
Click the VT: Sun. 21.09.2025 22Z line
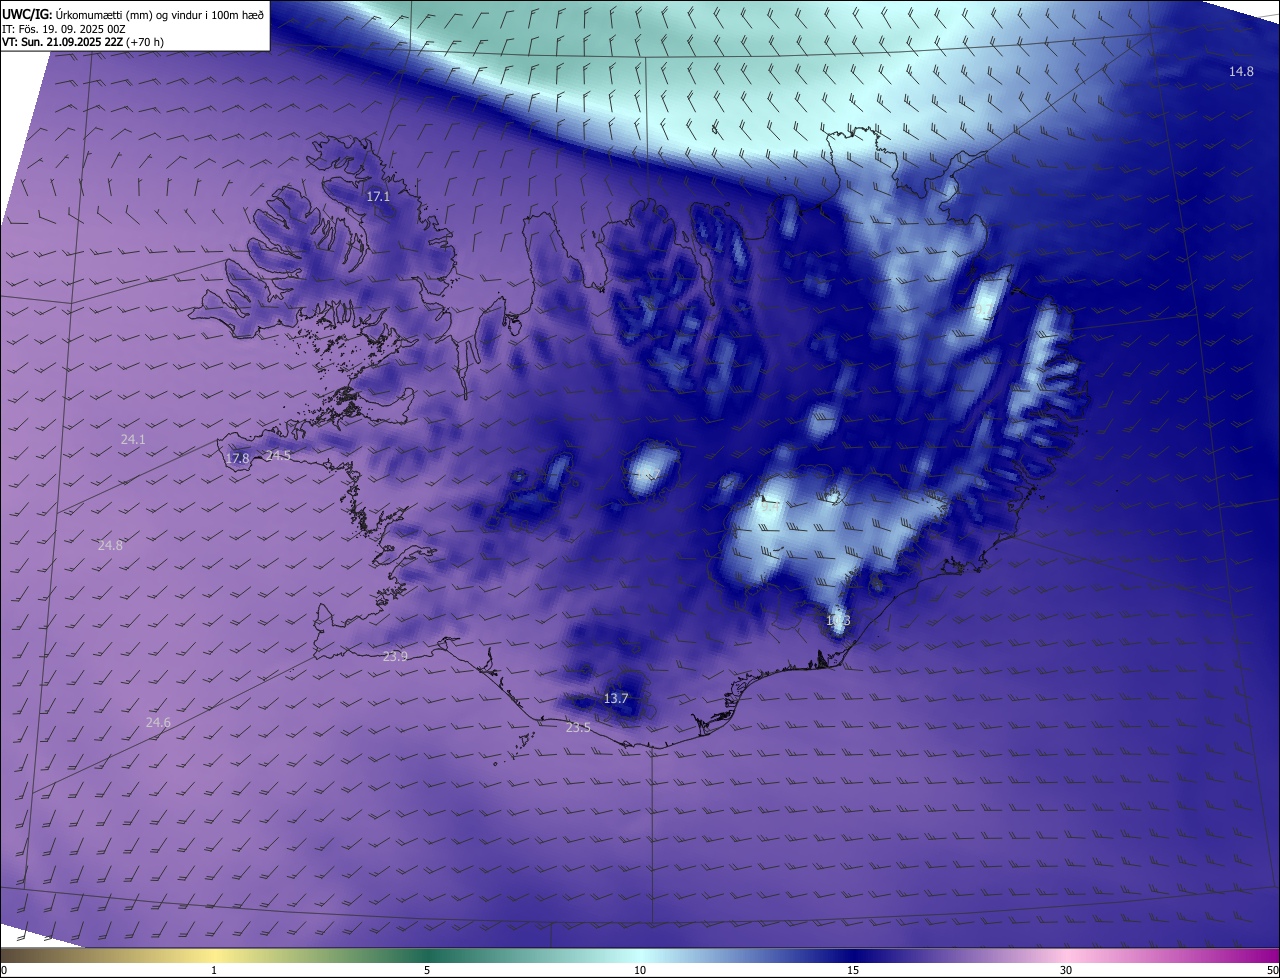(81, 43)
